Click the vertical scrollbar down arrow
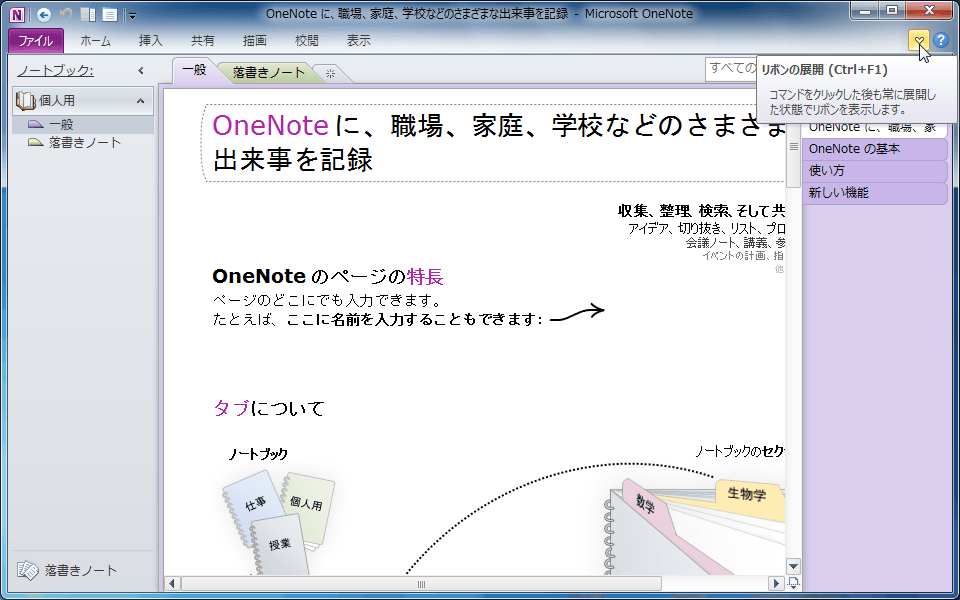This screenshot has height=600, width=960. (793, 566)
